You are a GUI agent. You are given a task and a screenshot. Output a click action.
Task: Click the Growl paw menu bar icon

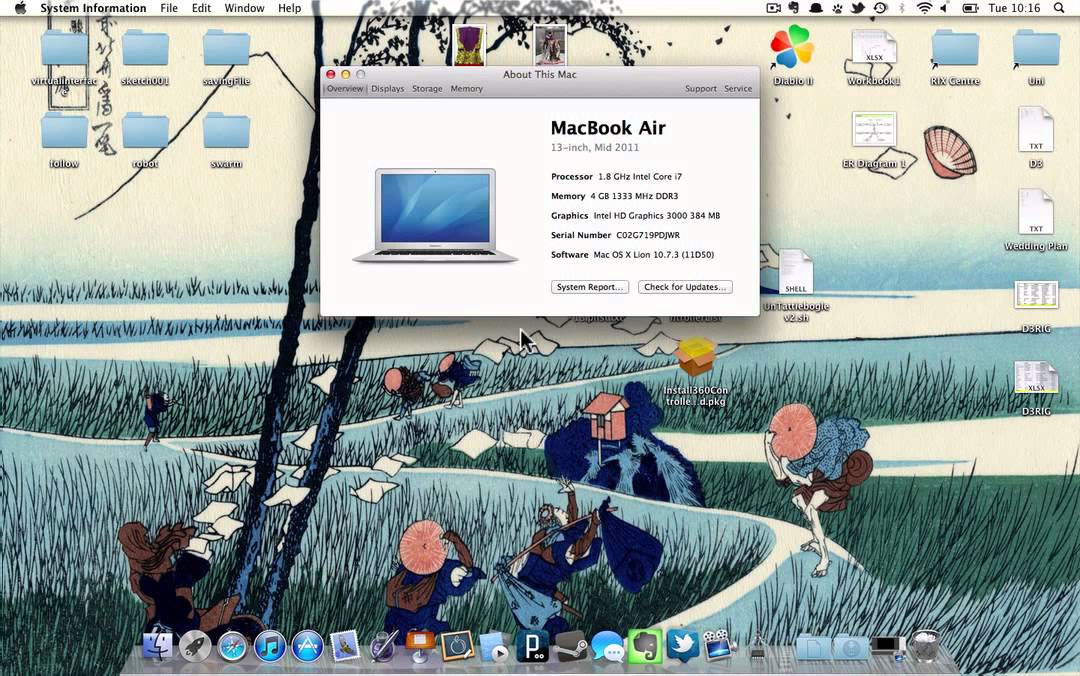838,8
